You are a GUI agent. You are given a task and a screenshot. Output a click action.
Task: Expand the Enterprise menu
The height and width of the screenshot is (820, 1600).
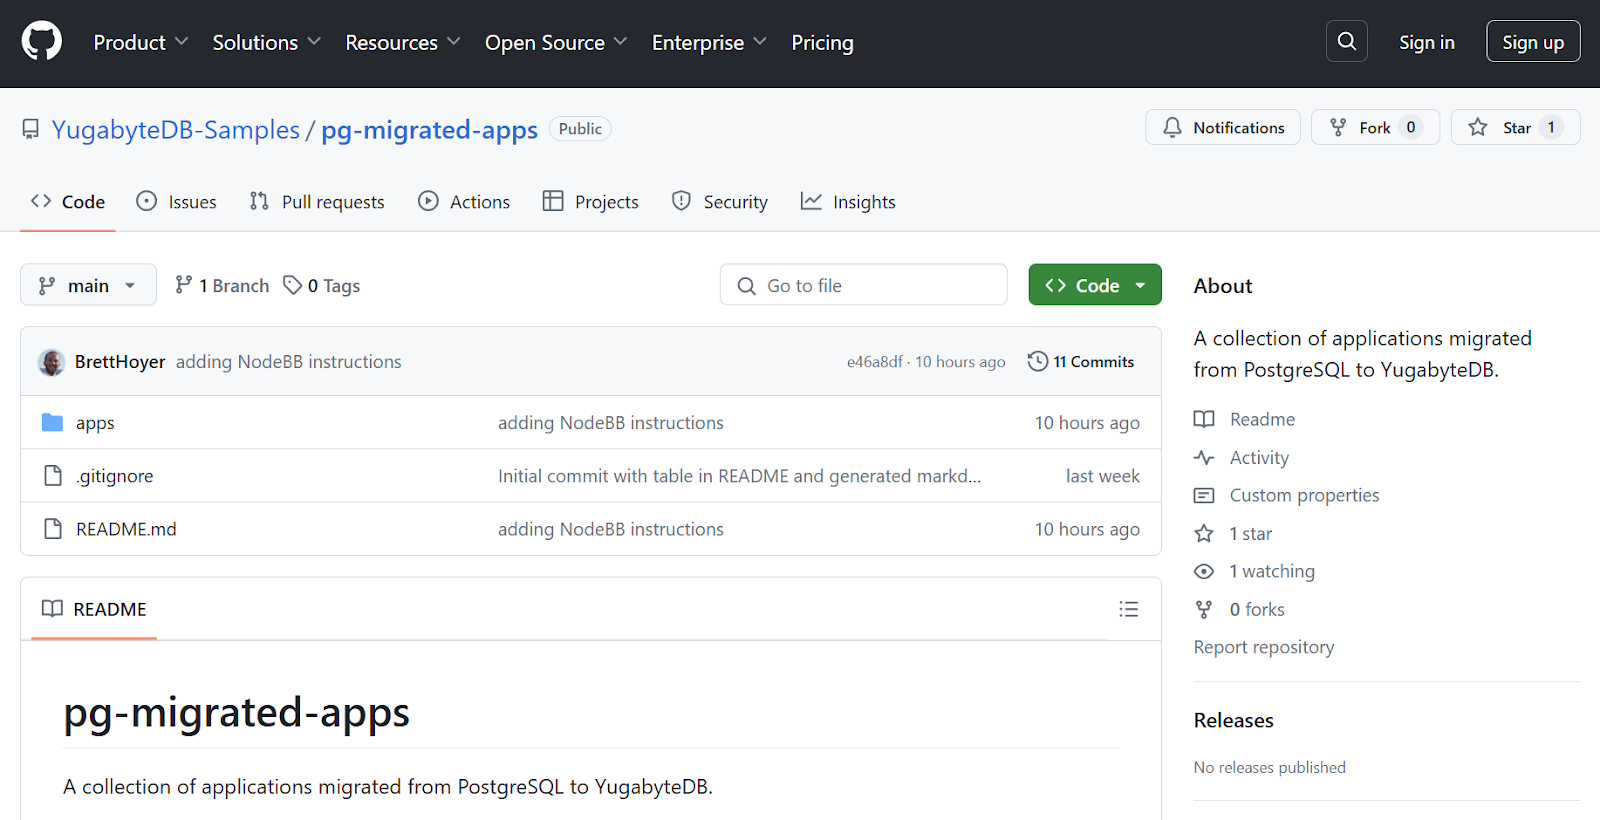click(709, 42)
